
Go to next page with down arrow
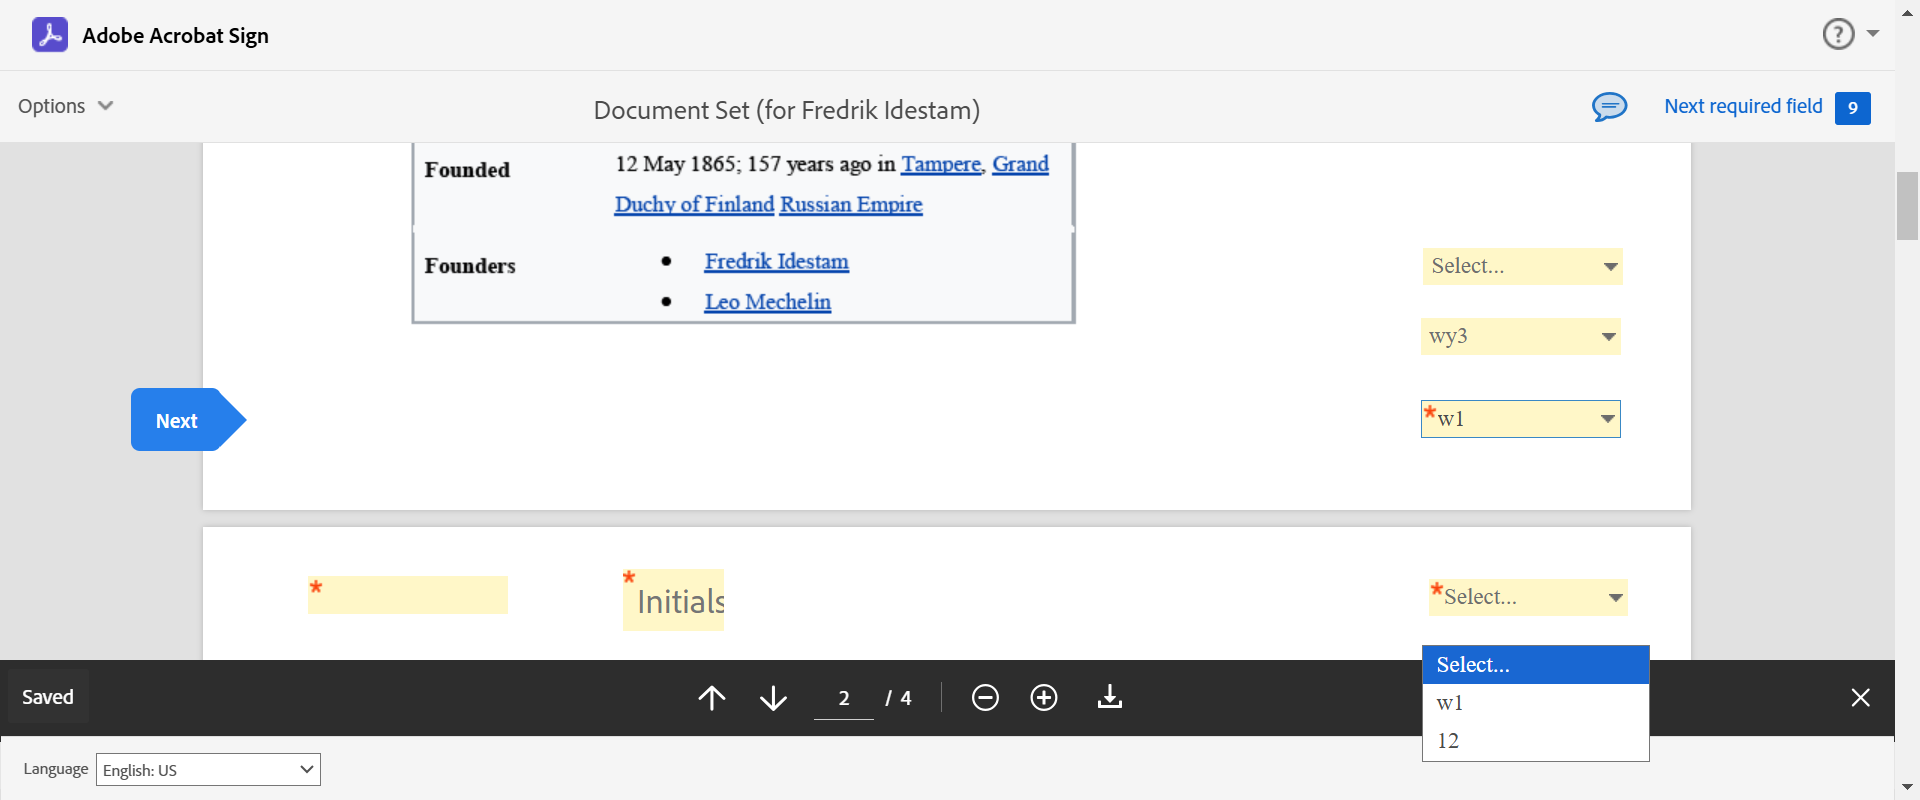(x=773, y=697)
